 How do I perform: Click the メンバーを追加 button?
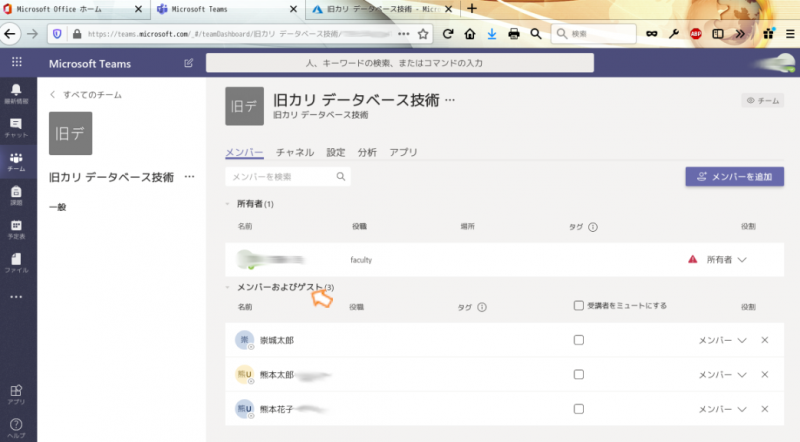734,177
